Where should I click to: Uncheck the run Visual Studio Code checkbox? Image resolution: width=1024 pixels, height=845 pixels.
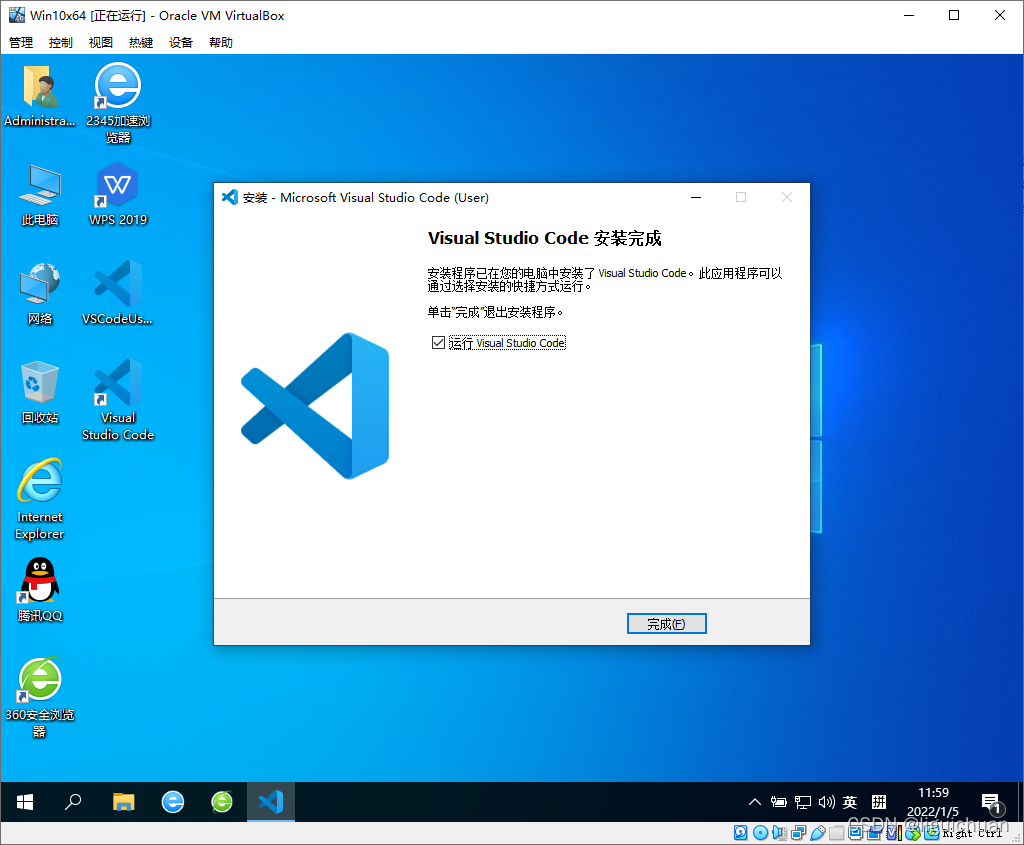tap(438, 343)
